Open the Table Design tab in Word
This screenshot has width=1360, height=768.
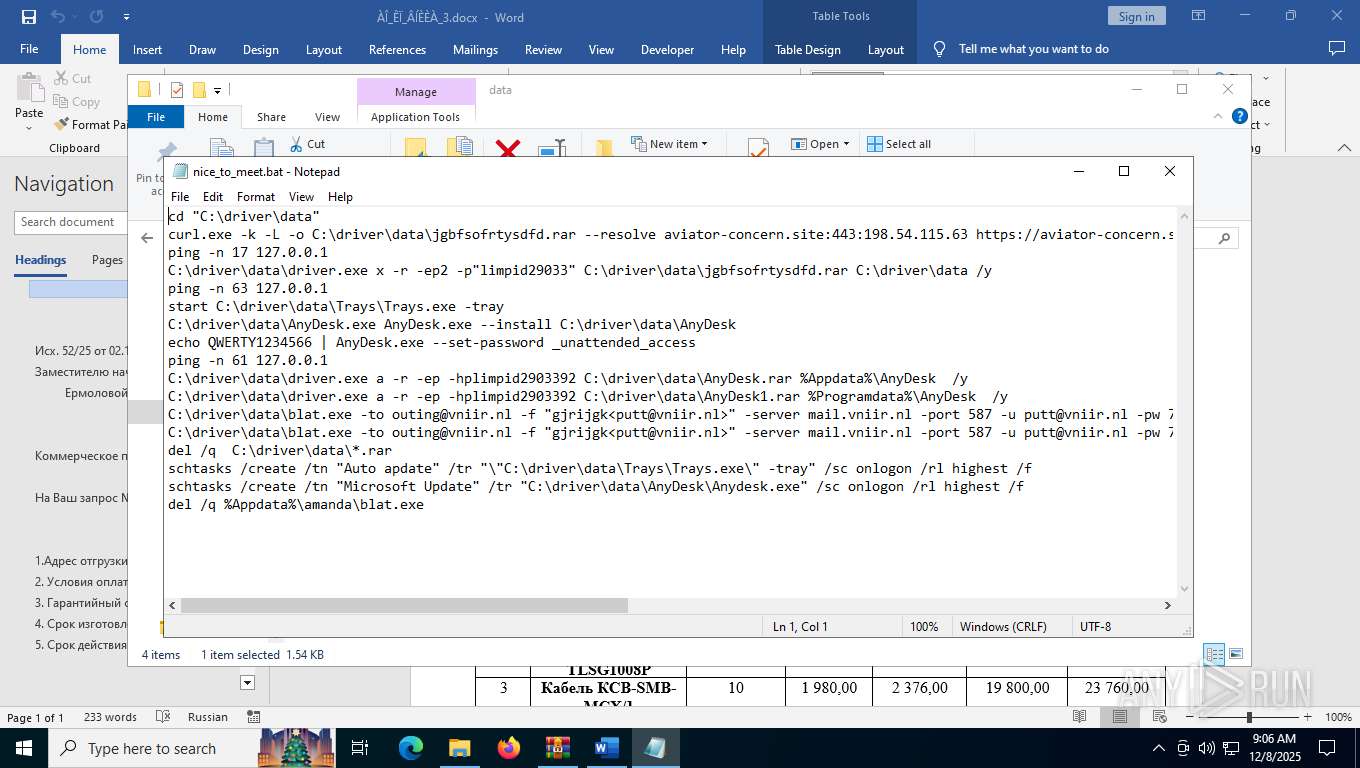[x=807, y=49]
